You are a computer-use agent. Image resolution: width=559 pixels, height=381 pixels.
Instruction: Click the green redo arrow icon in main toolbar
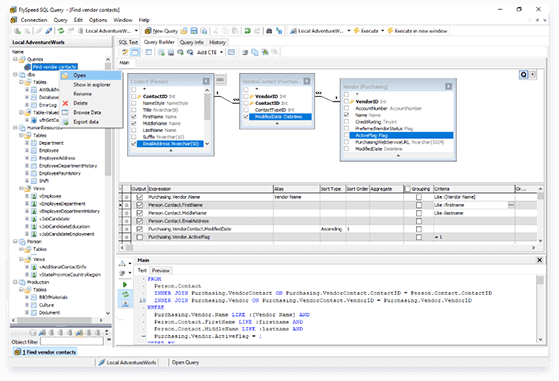tap(247, 31)
